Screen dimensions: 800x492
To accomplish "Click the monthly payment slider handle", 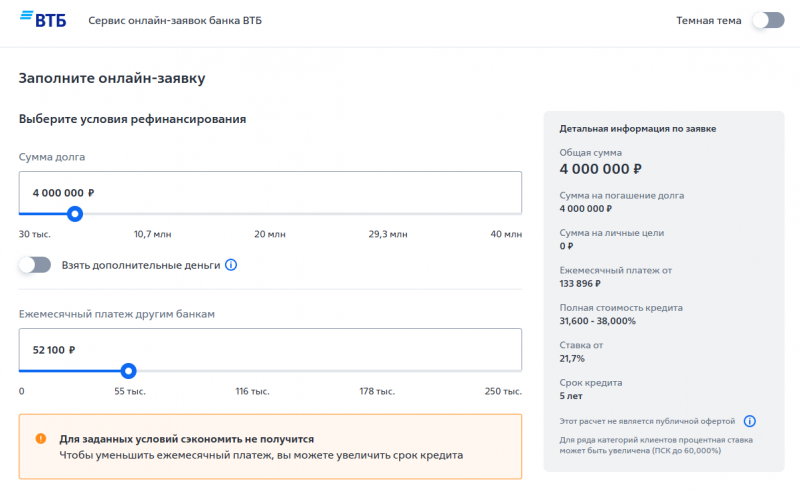I will click(128, 370).
